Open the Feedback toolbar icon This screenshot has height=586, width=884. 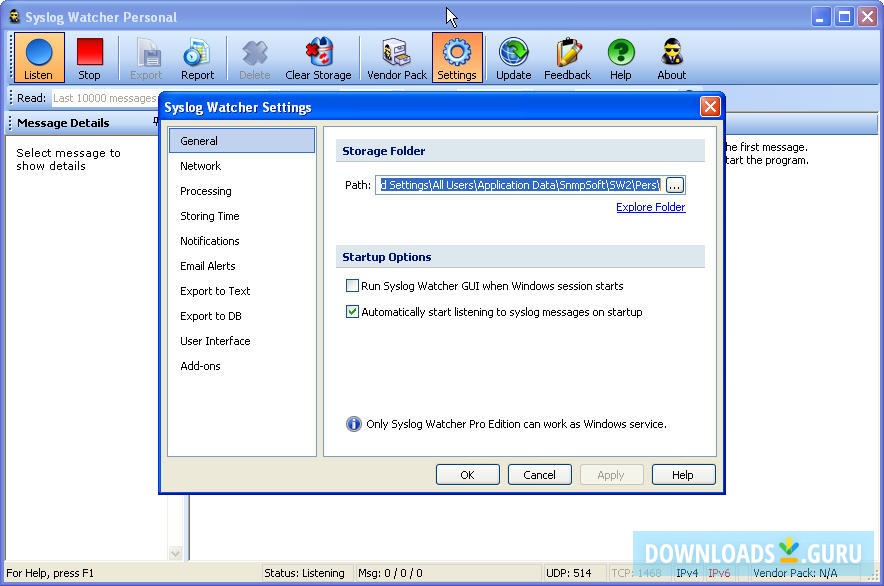coord(567,57)
